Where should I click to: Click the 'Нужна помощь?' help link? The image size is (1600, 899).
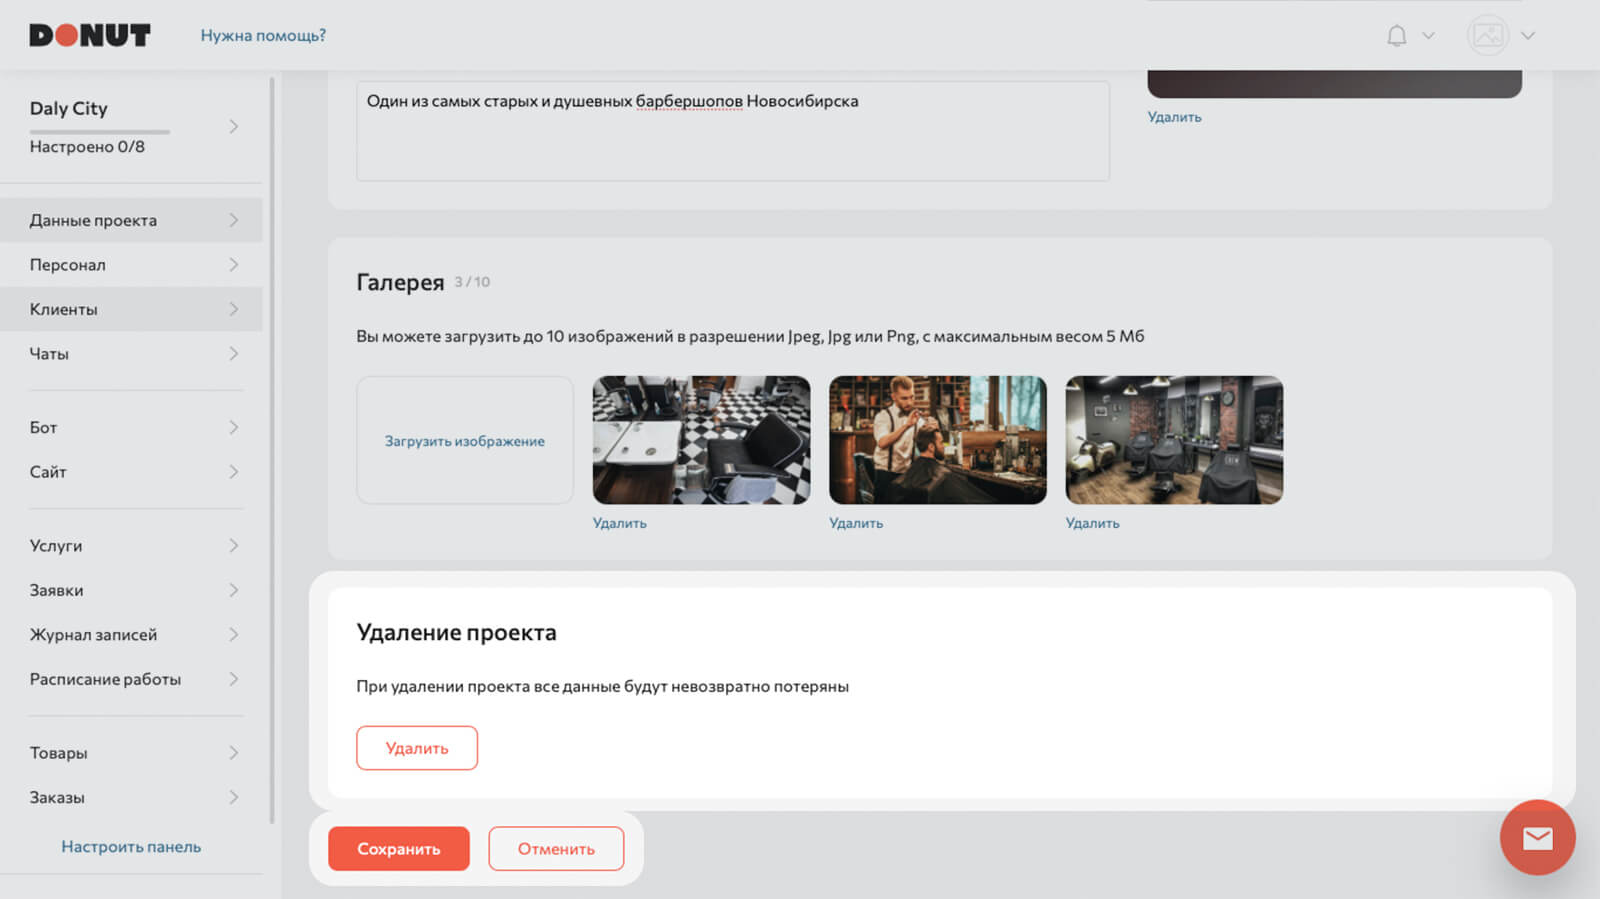coord(263,35)
